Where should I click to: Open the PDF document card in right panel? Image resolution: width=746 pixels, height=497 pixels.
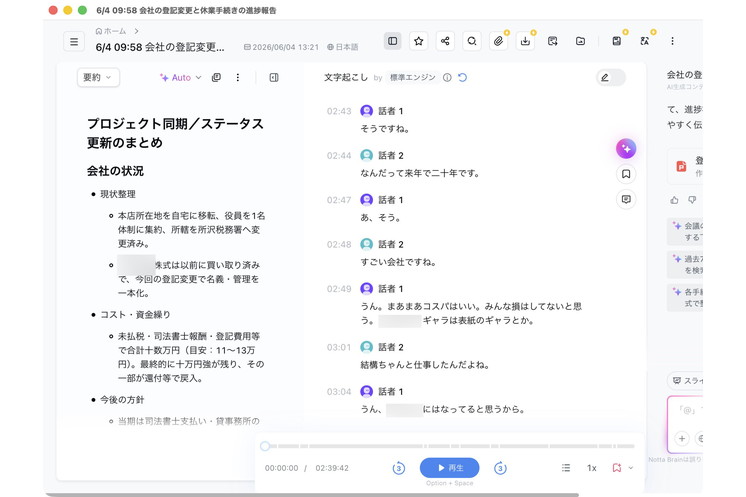click(685, 166)
